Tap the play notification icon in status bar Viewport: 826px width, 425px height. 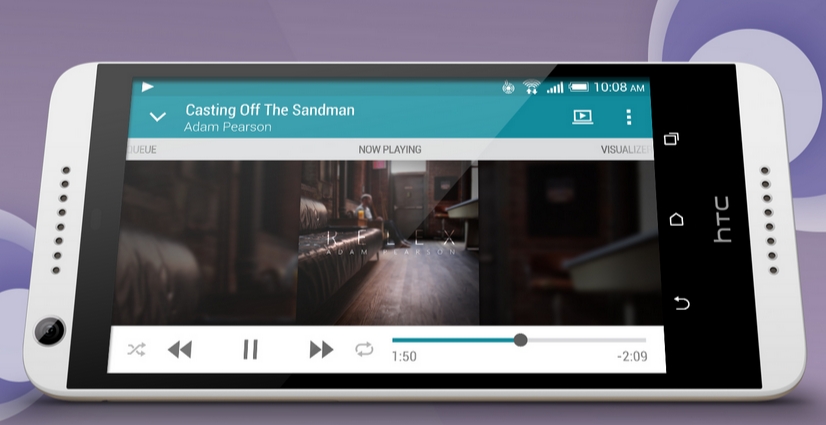pyautogui.click(x=148, y=87)
